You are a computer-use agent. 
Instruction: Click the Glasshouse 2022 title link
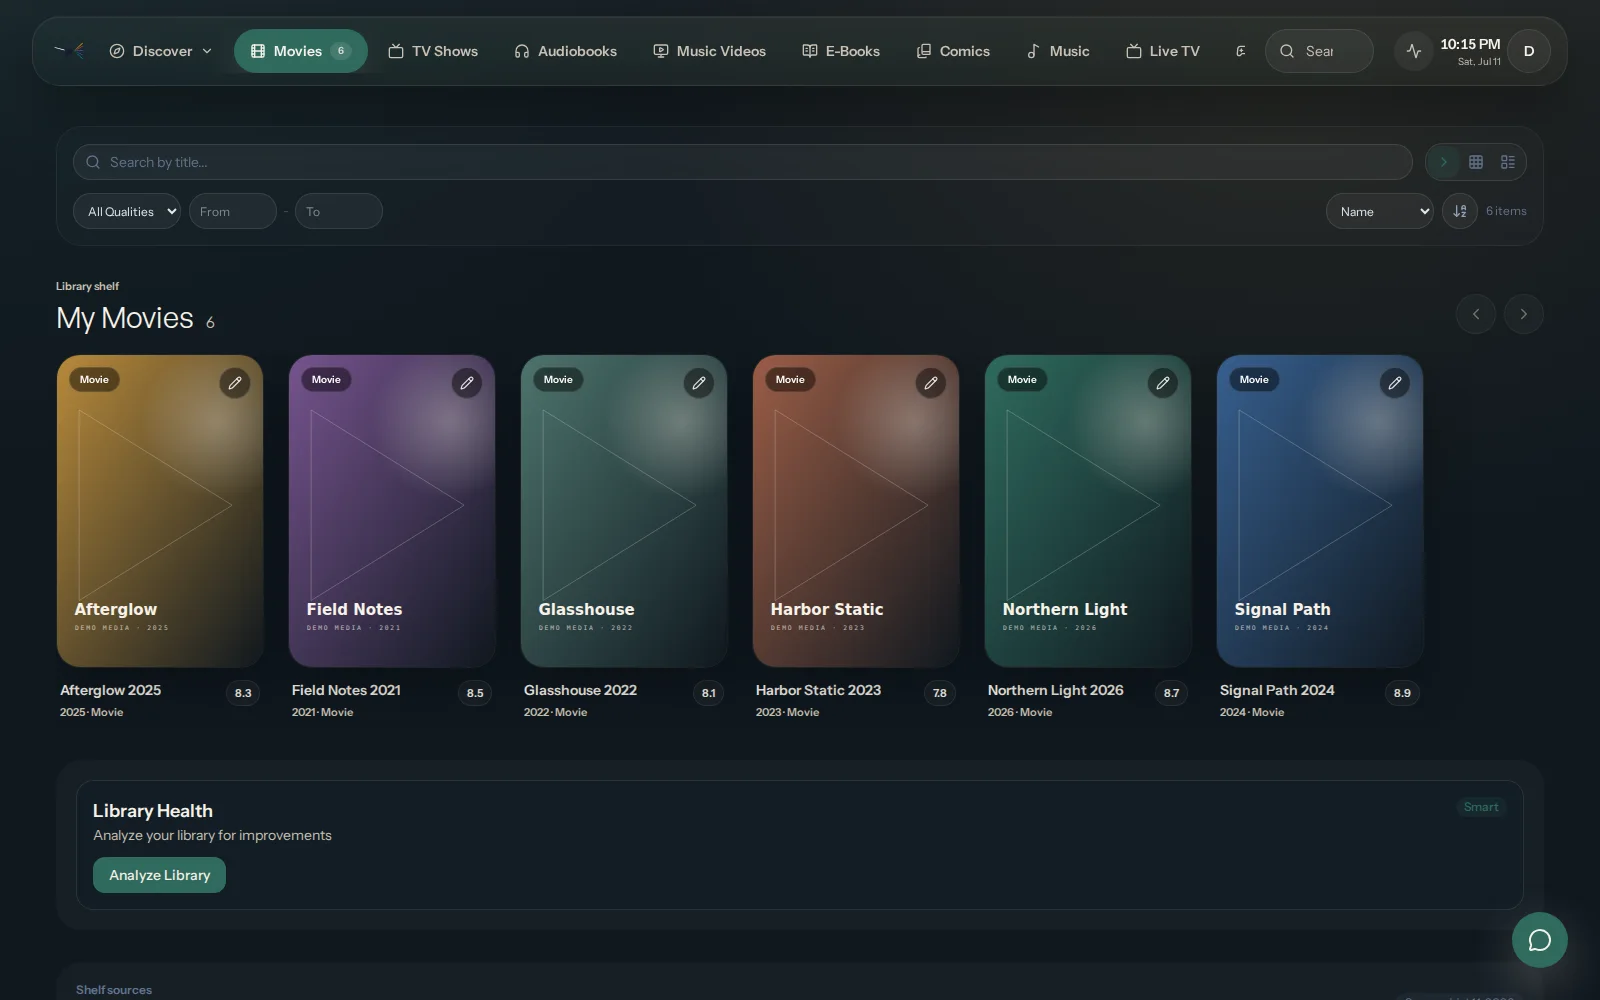[x=580, y=690]
